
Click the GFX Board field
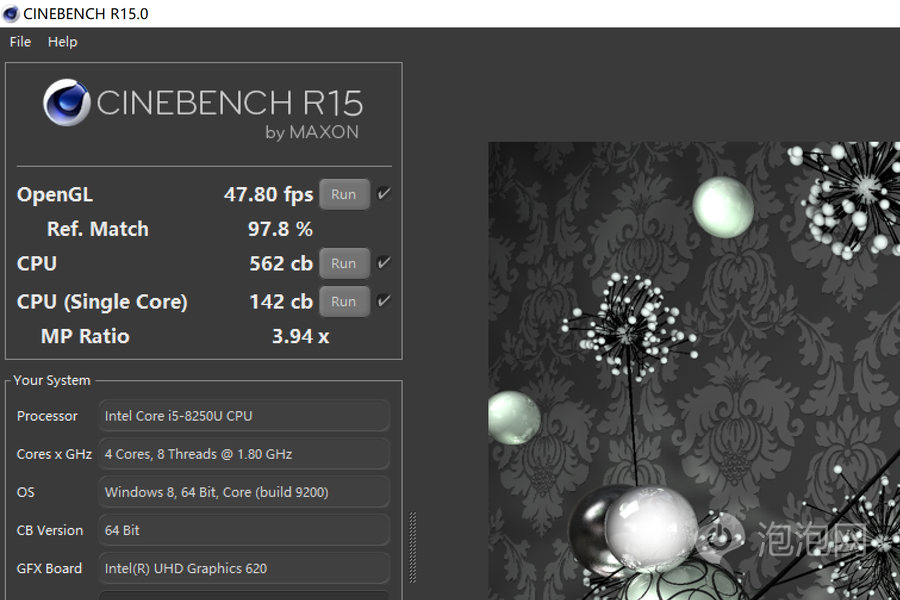245,568
